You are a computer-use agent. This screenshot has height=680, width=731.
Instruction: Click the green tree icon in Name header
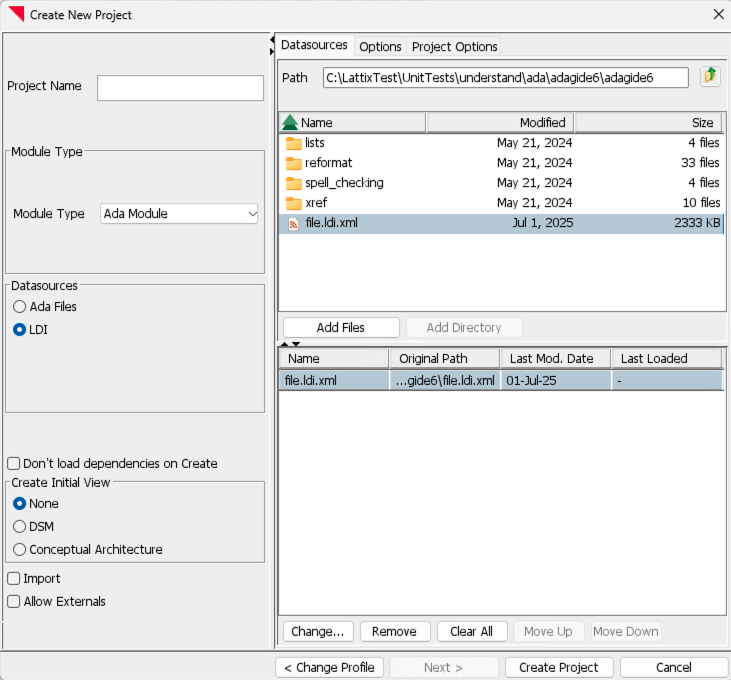(290, 123)
